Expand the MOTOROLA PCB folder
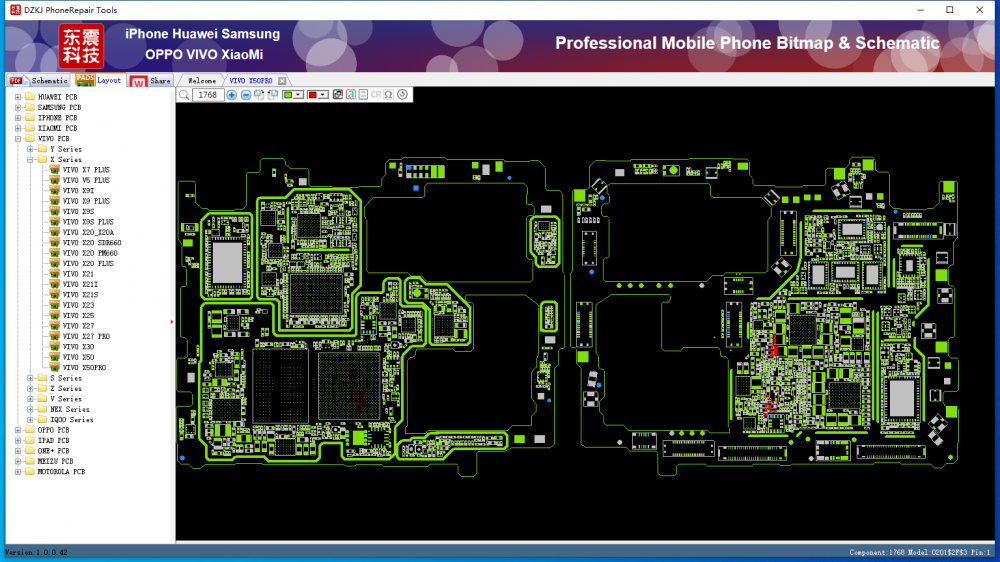The width and height of the screenshot is (1000, 562). point(18,472)
